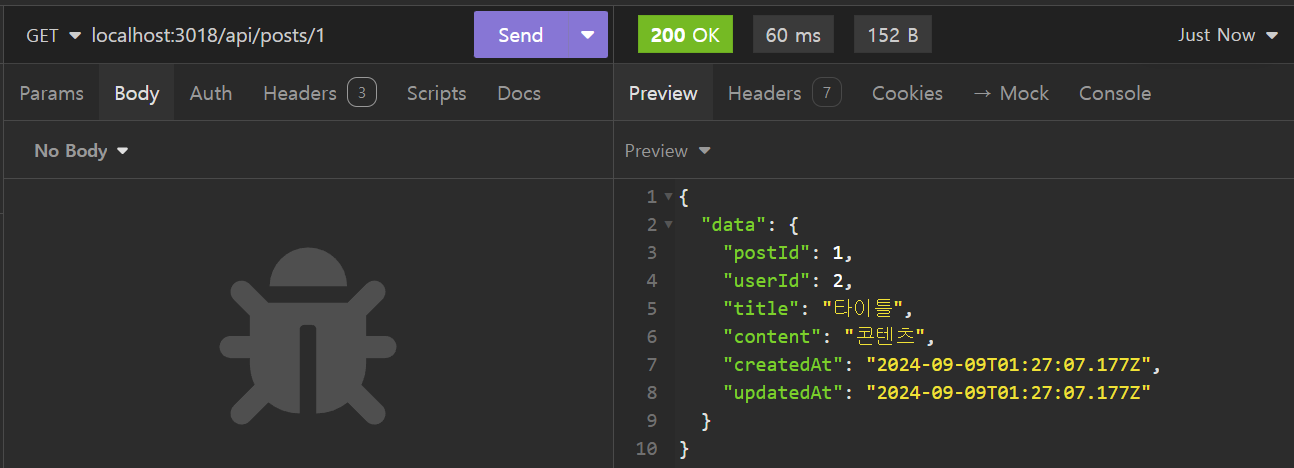Collapse the JSON root at line 1
This screenshot has width=1294, height=468.
(x=668, y=197)
